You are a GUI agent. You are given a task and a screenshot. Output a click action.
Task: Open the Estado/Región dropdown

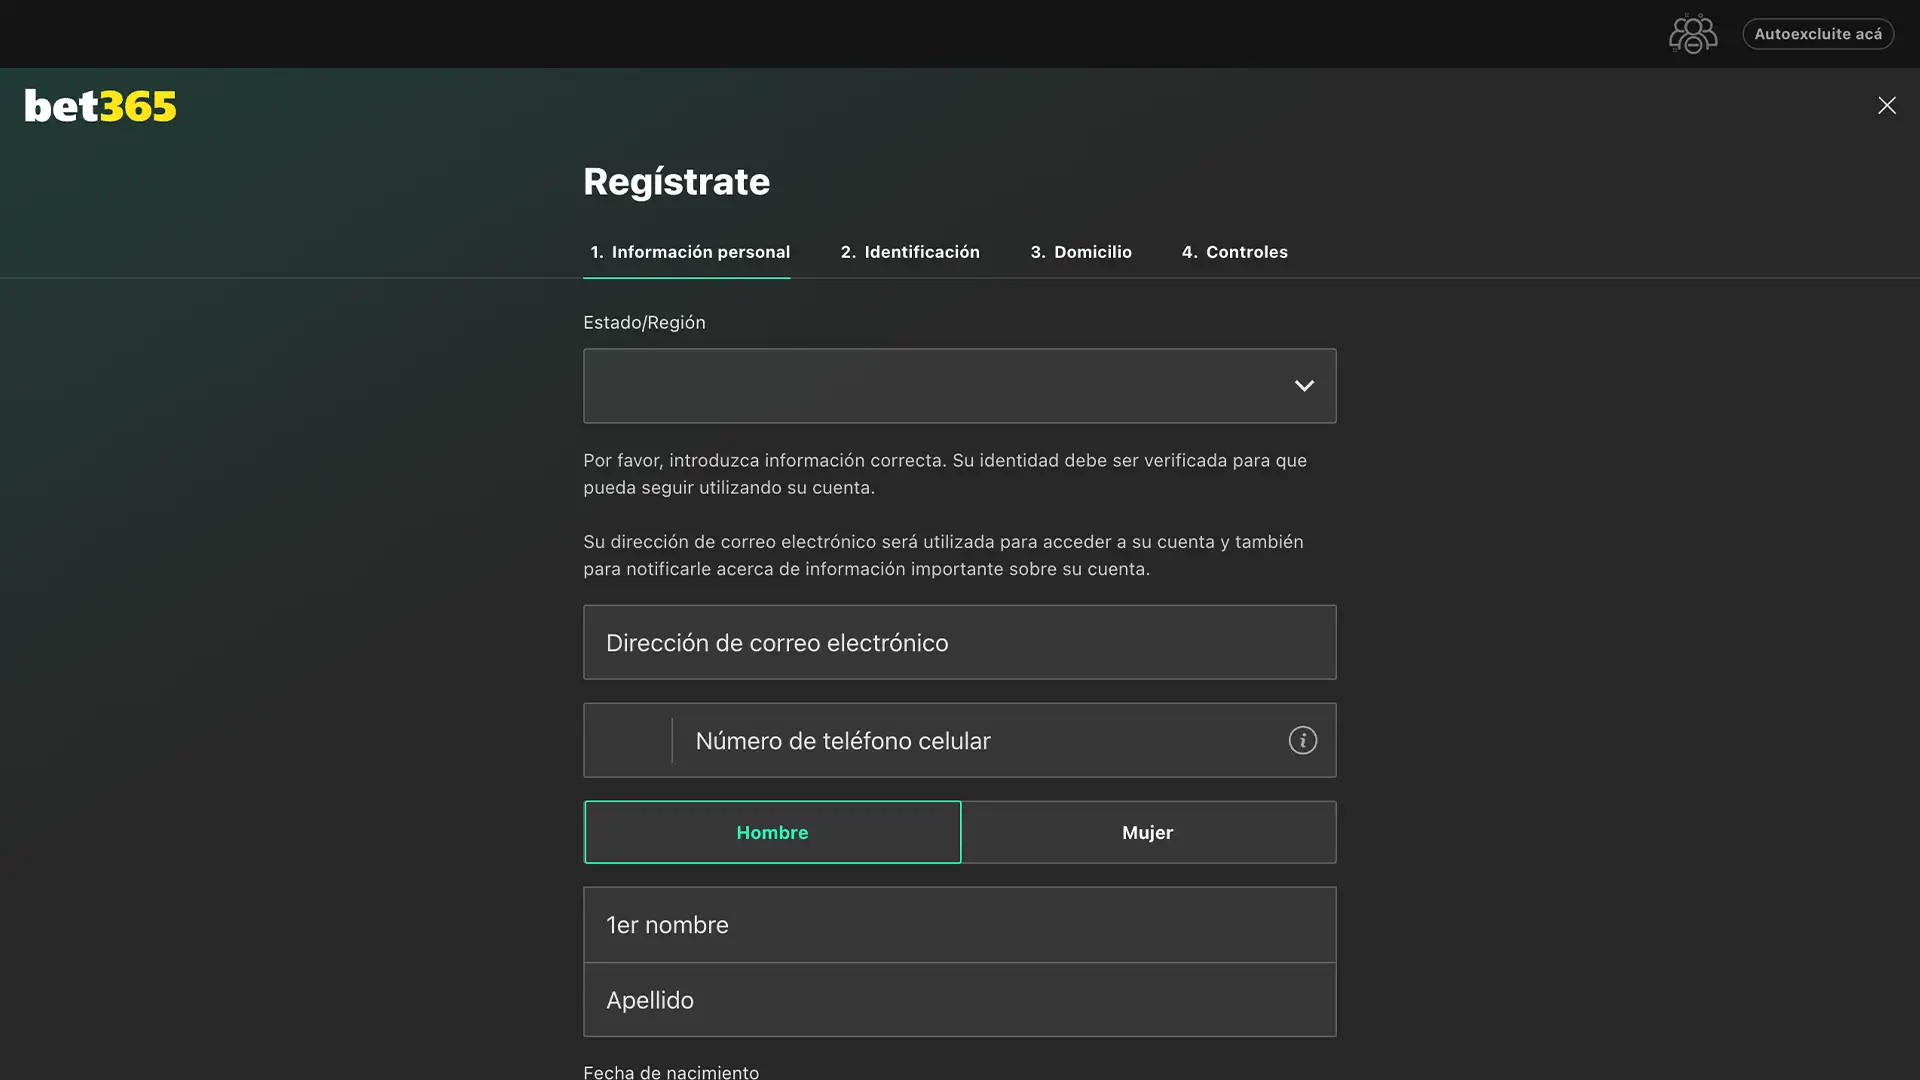pyautogui.click(x=959, y=385)
